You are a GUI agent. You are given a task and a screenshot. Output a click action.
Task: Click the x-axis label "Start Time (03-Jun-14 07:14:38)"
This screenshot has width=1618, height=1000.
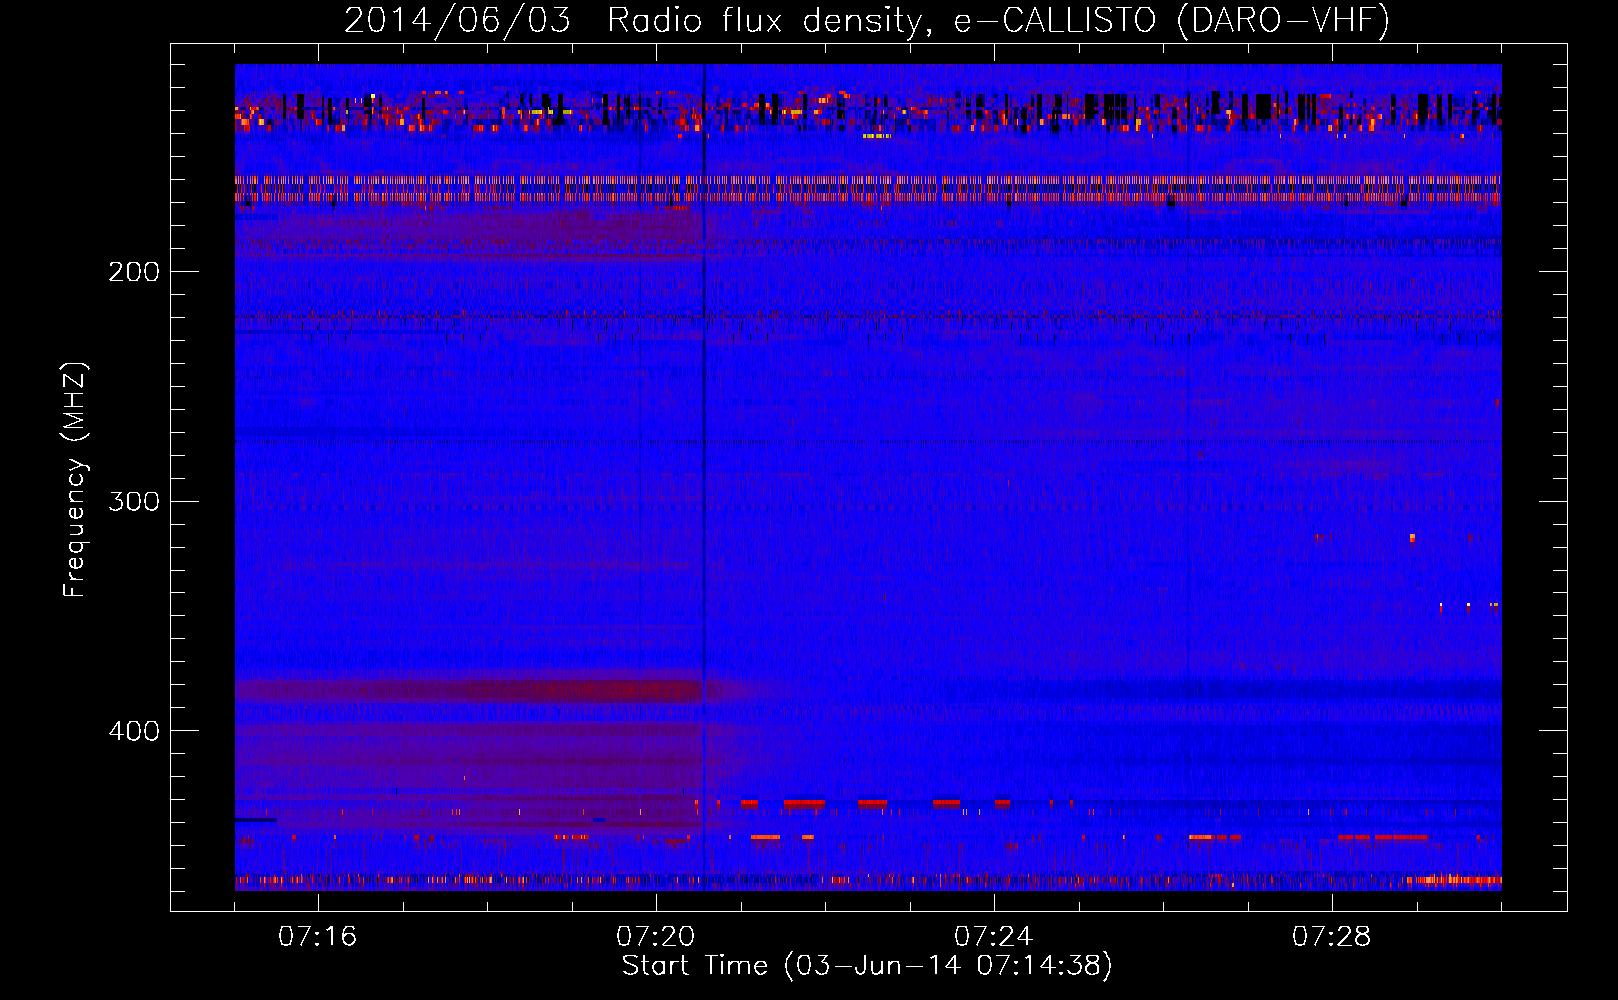tap(867, 966)
